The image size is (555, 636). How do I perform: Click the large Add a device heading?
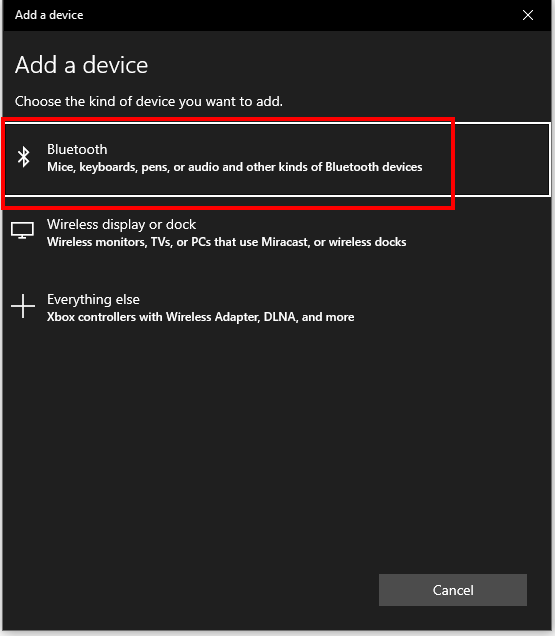point(82,65)
